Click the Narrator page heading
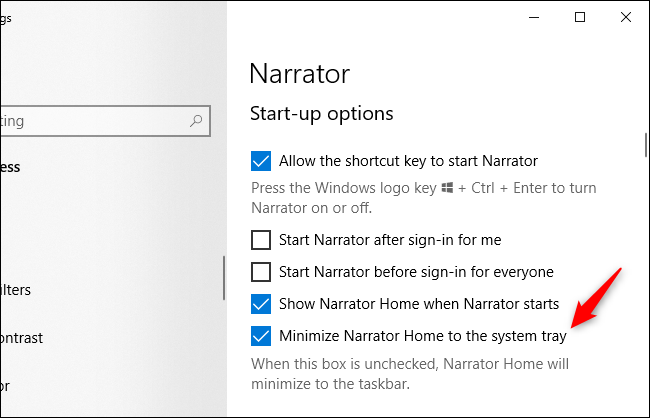This screenshot has height=418, width=650. (300, 74)
